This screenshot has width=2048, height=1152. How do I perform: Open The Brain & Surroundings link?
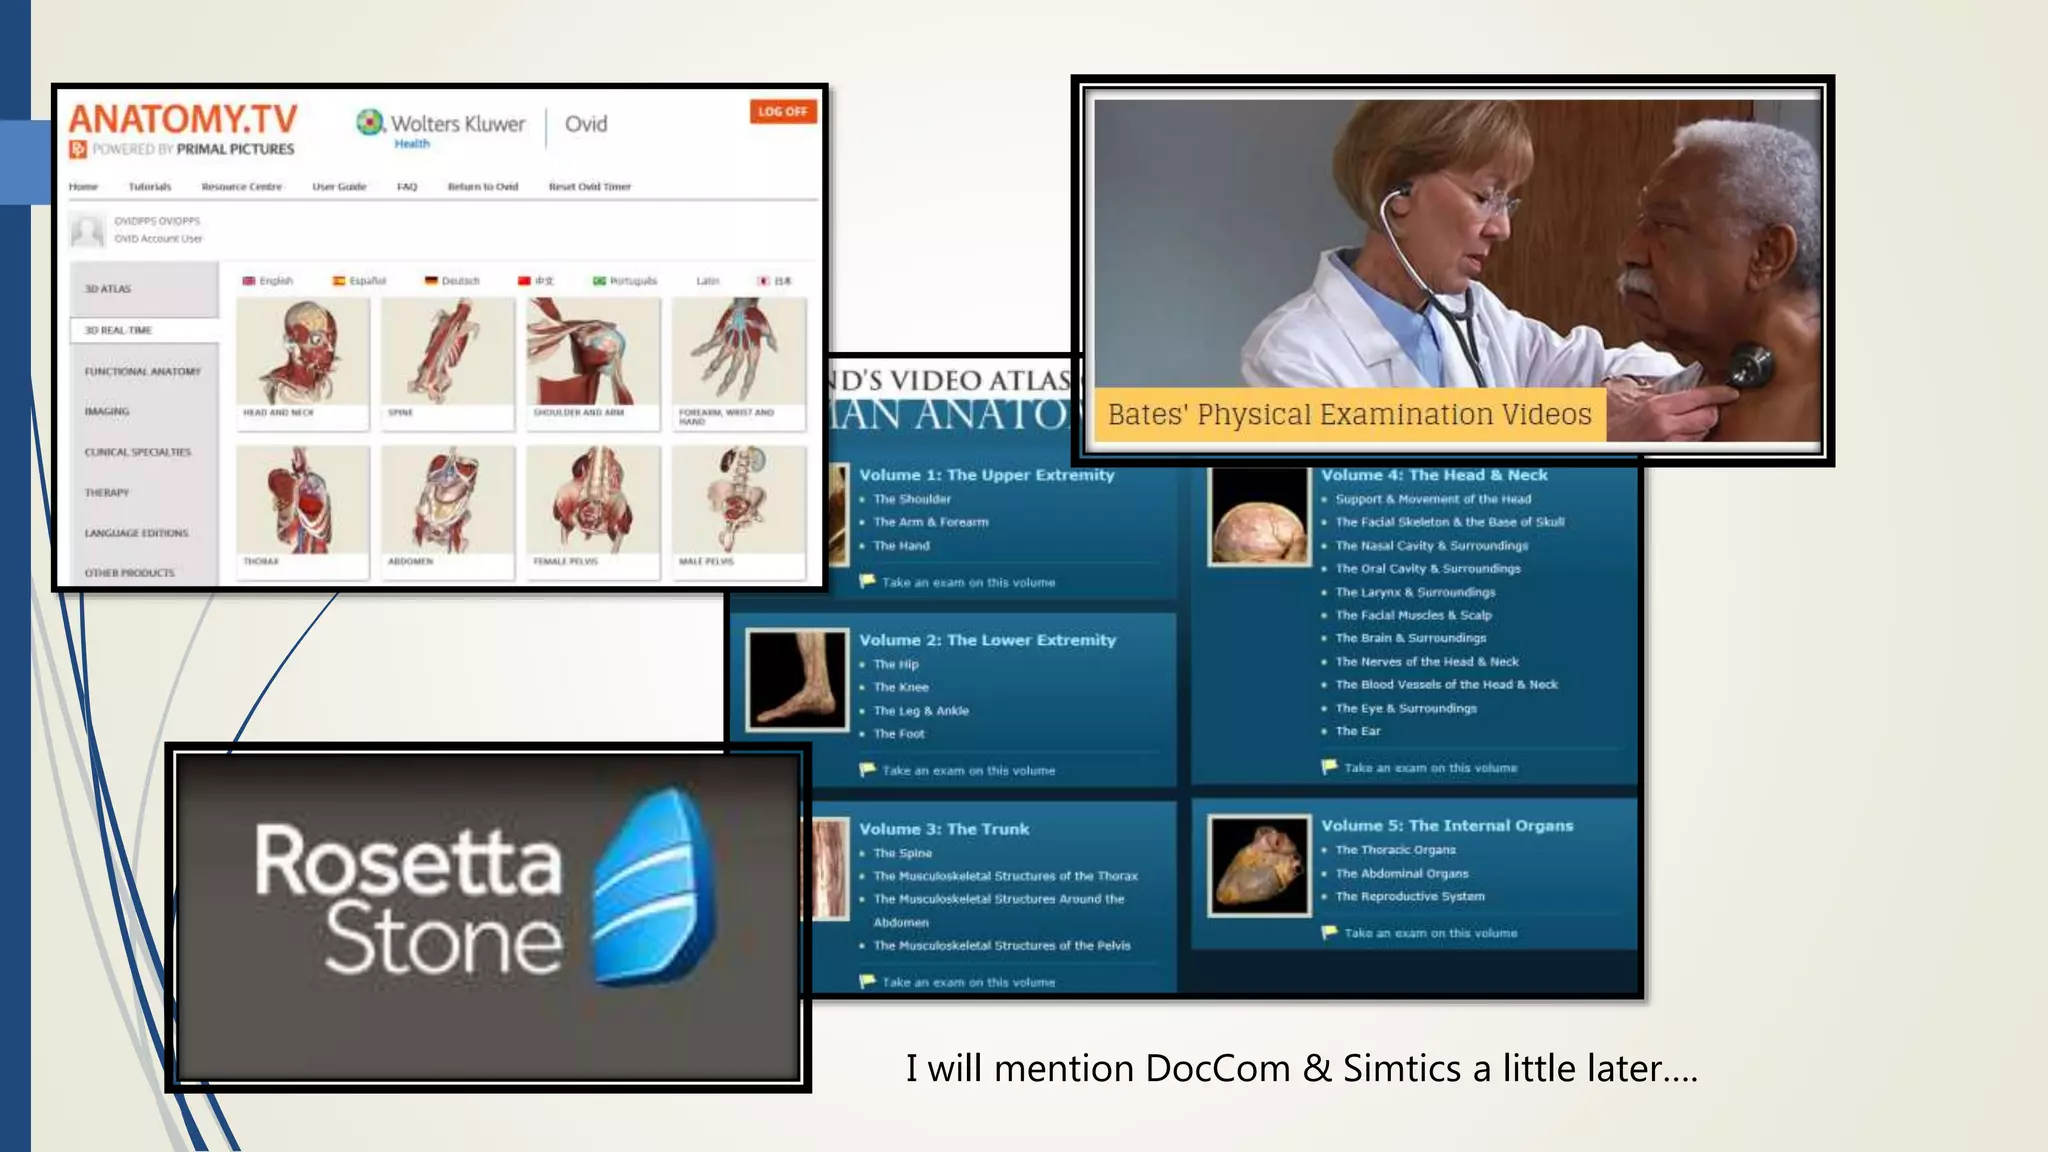[x=1411, y=638]
